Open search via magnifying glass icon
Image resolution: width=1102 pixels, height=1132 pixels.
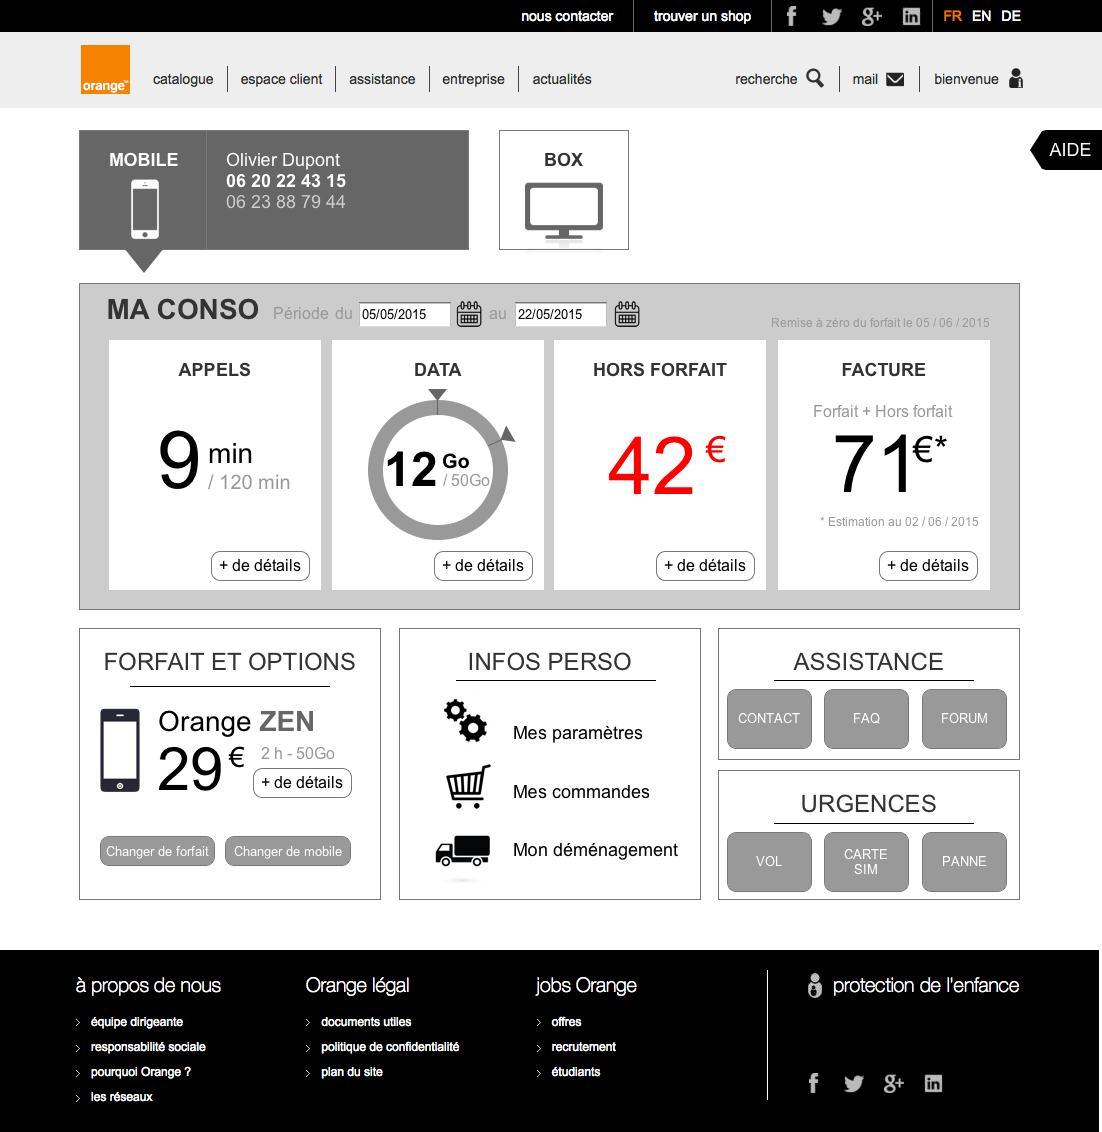pos(815,78)
